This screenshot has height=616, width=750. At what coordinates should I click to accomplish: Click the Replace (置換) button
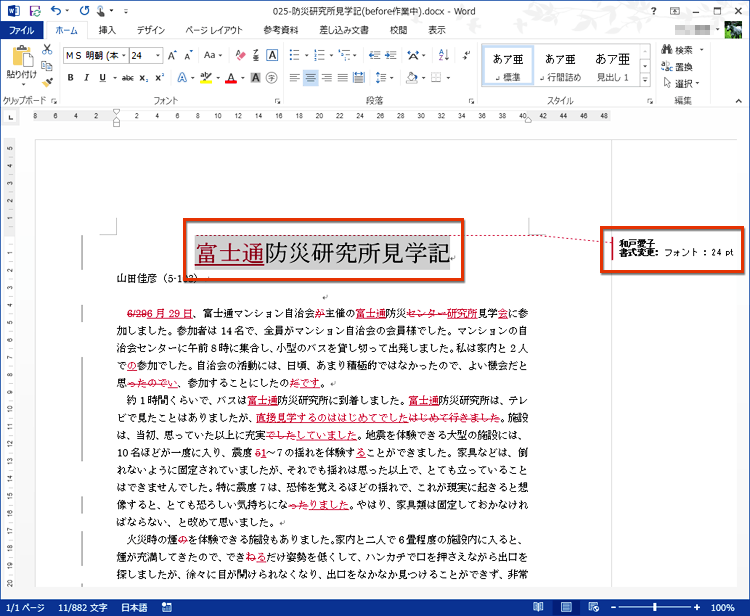click(x=677, y=66)
